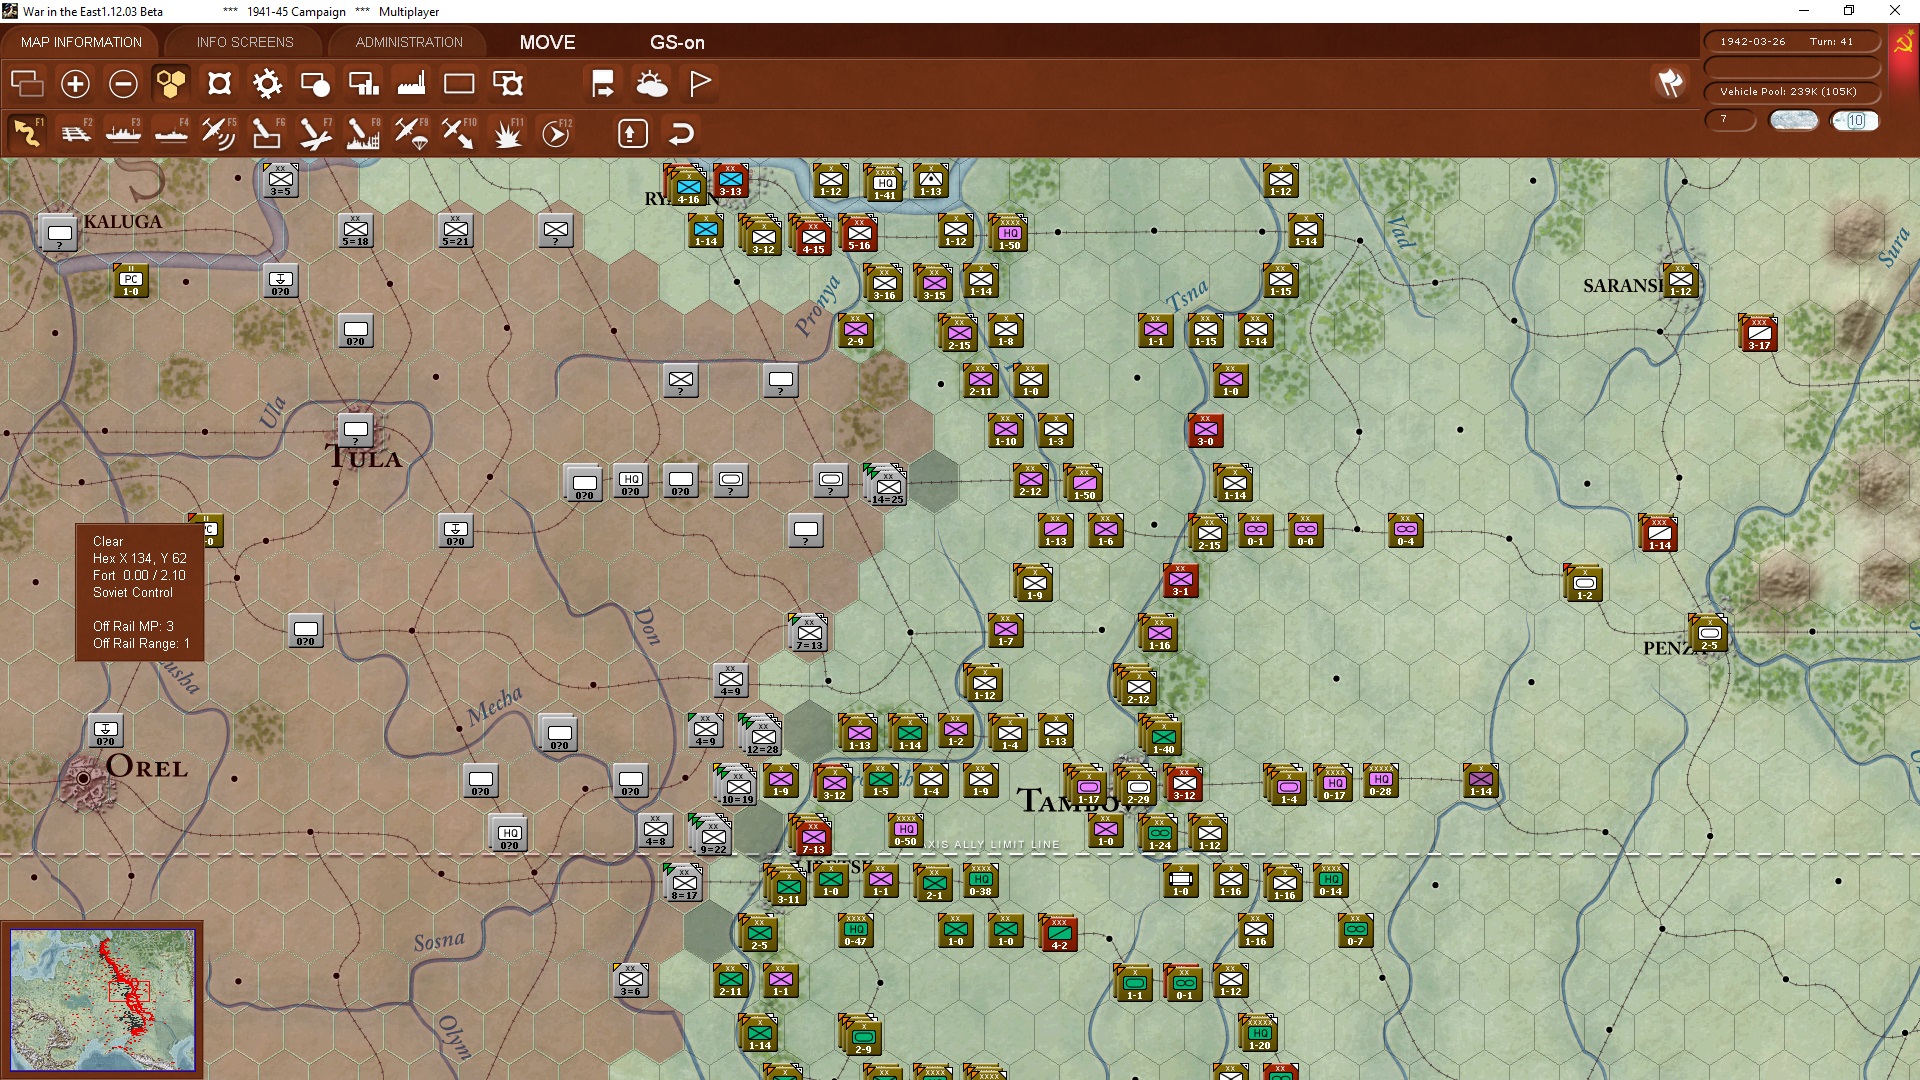Screen dimensions: 1920x1080
Task: Select Bomb Unit mode (F6)
Action: 266,133
